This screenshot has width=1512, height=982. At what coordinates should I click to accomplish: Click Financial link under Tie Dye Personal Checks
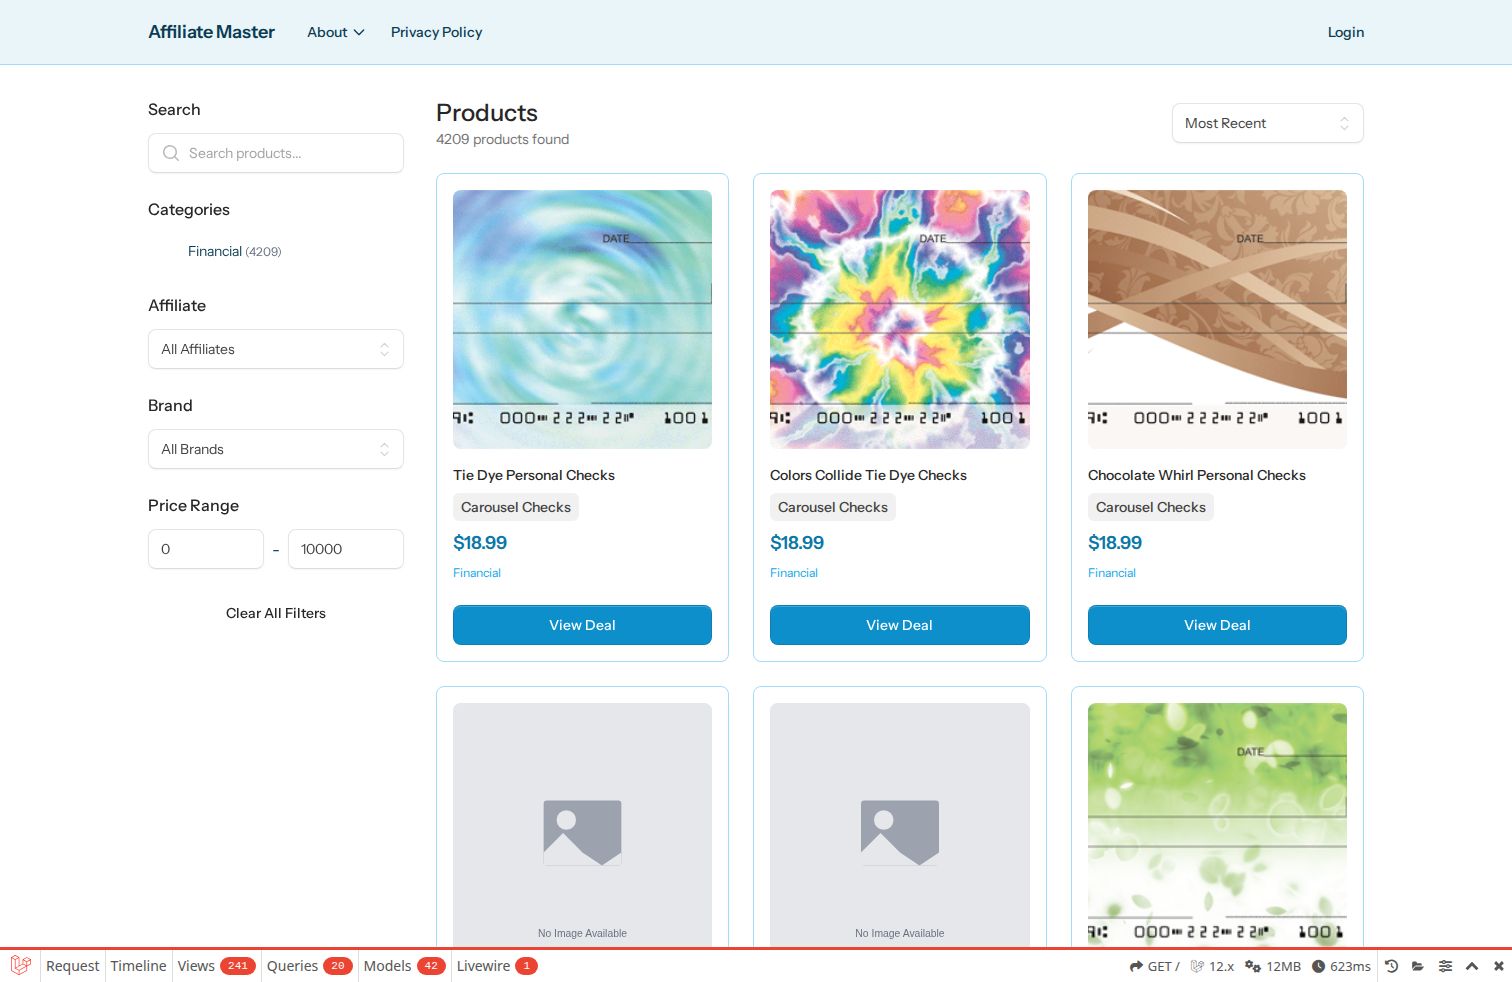[x=477, y=573]
